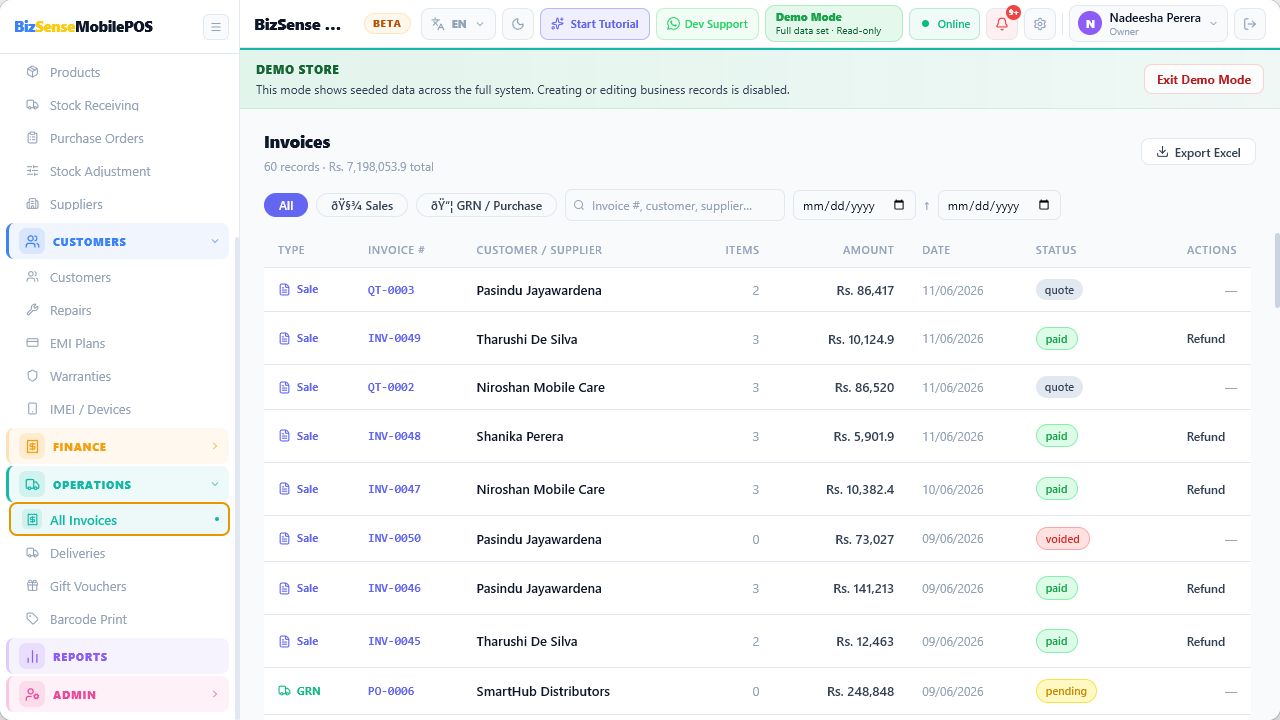Open the notifications bell icon
Viewport: 1280px width, 720px height.
pos(1002,24)
